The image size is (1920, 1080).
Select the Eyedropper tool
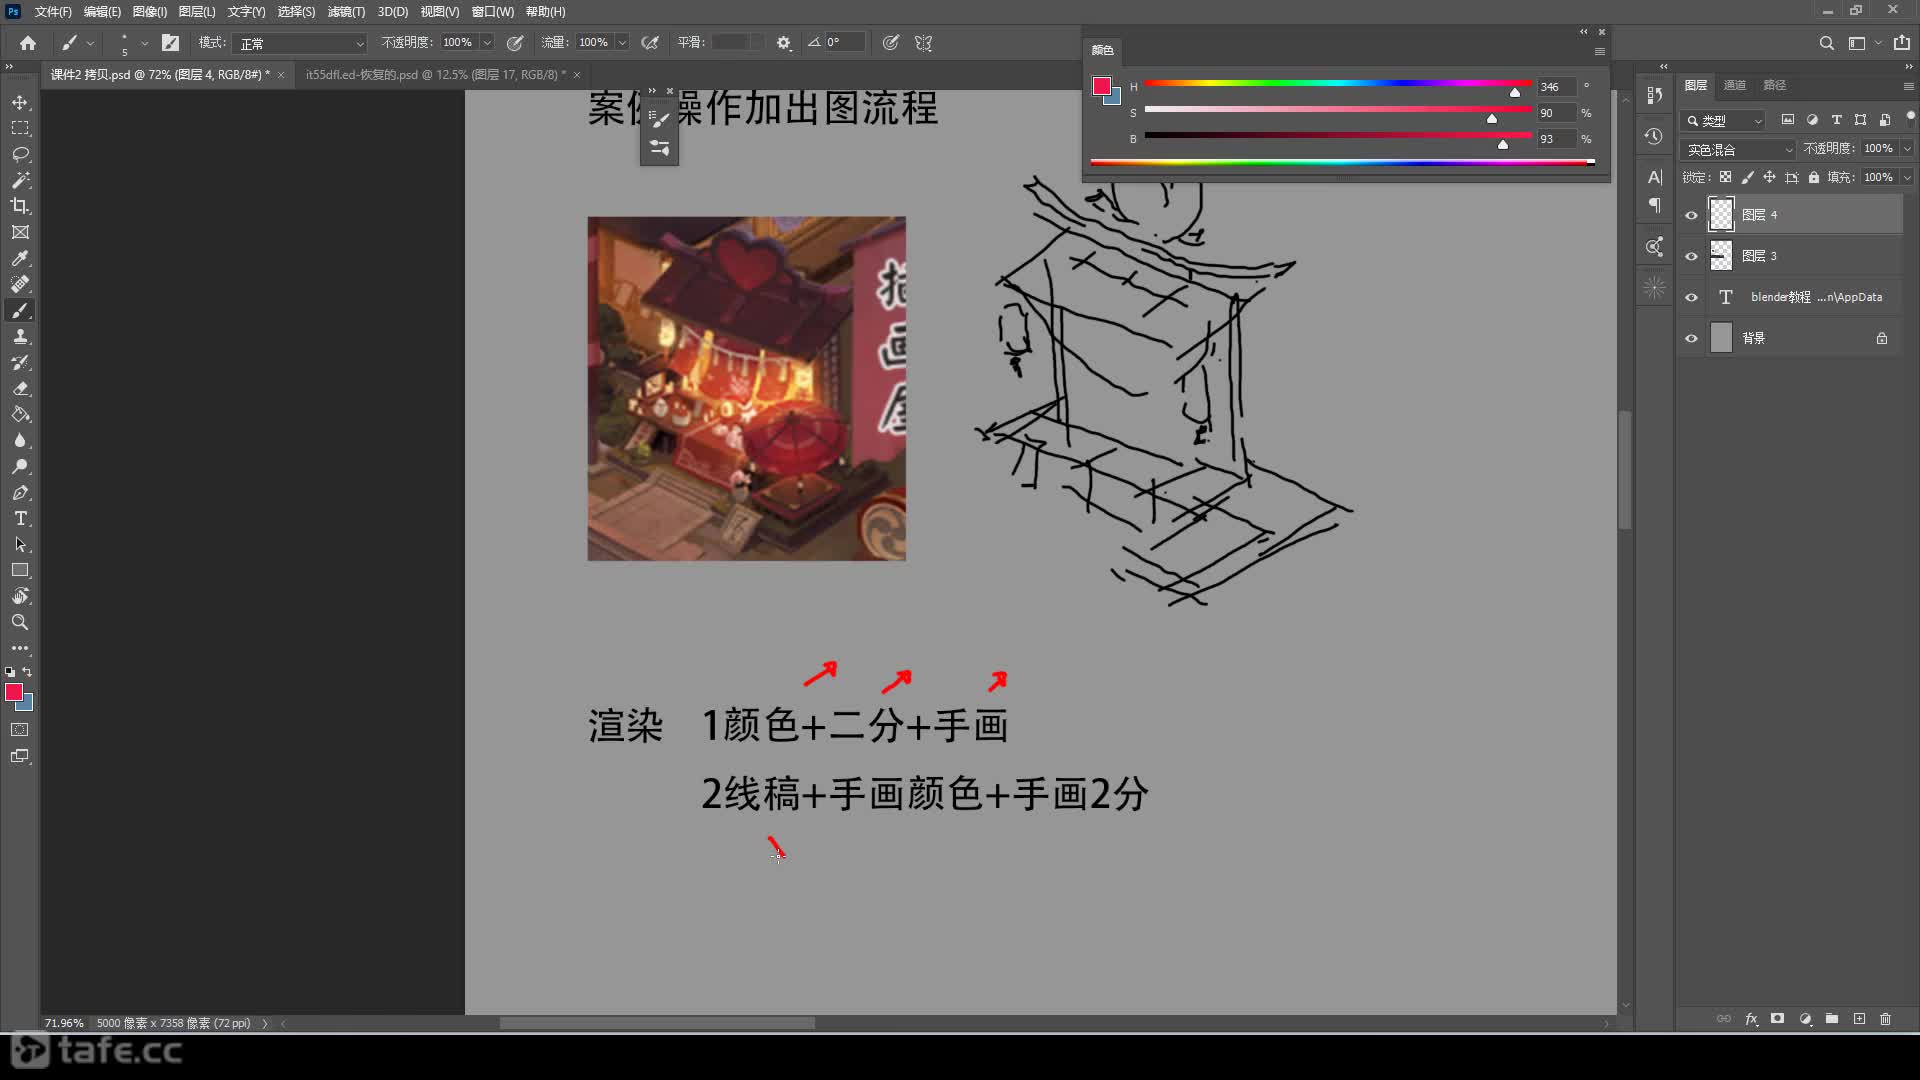pos(20,258)
